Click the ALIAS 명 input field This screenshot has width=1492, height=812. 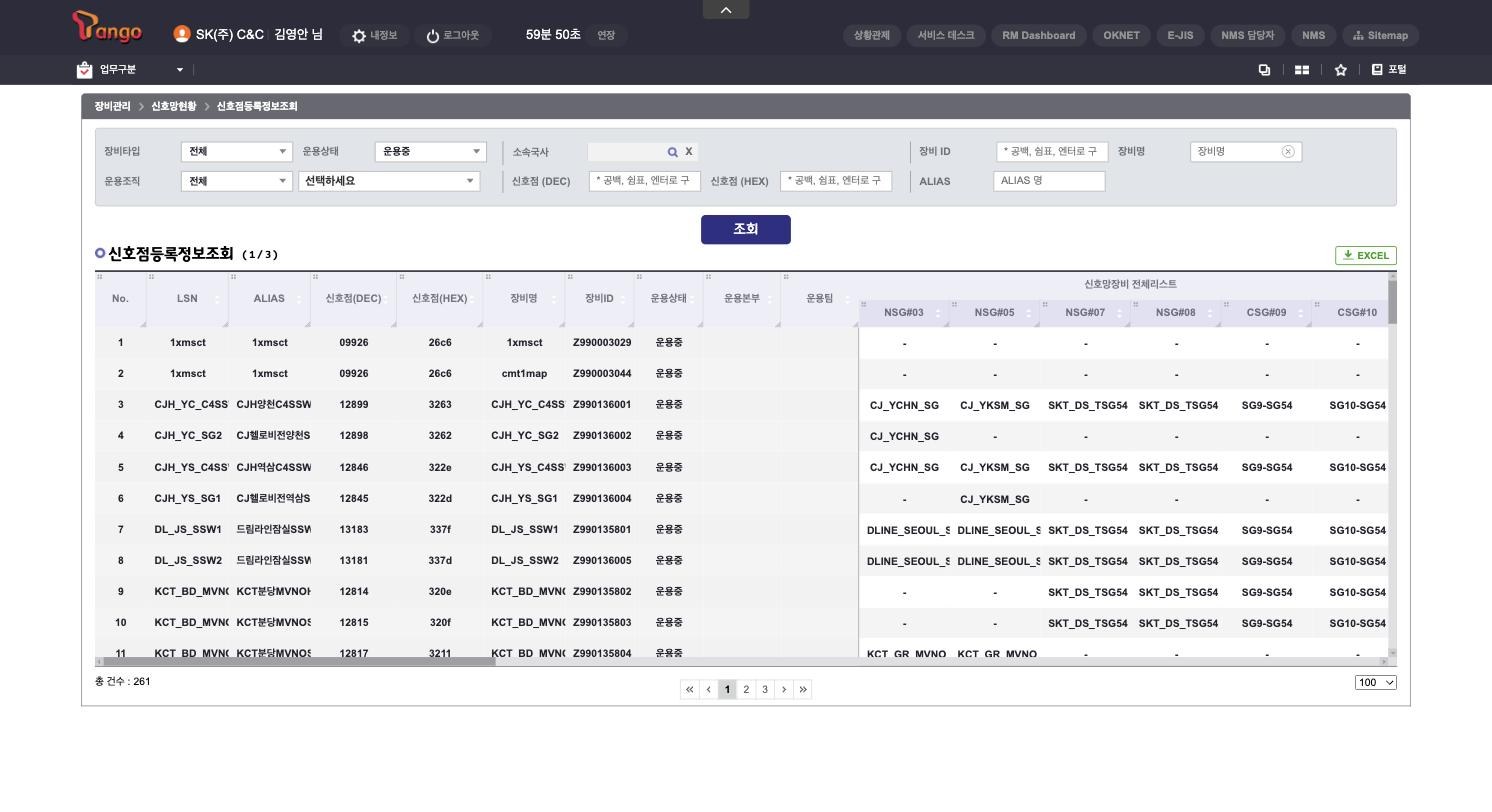pos(1050,181)
